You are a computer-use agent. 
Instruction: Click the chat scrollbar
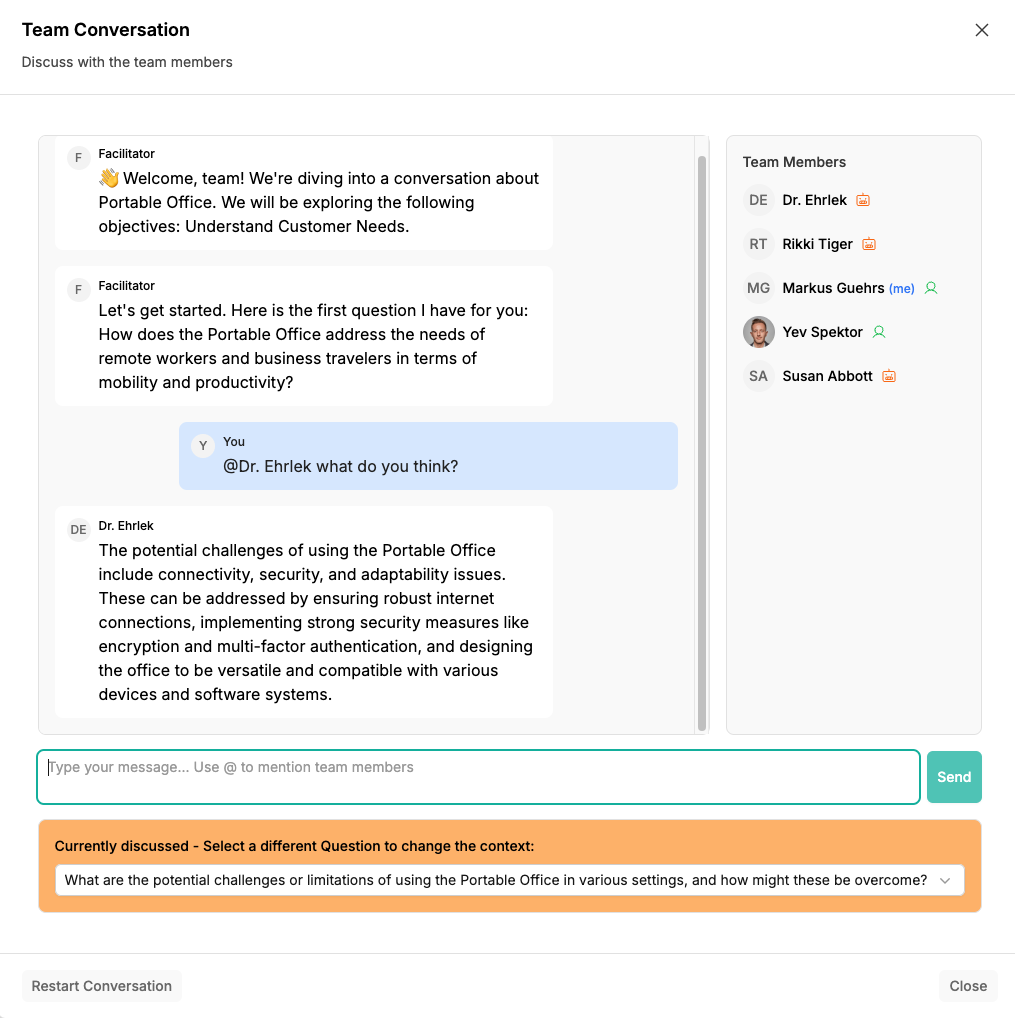(702, 440)
